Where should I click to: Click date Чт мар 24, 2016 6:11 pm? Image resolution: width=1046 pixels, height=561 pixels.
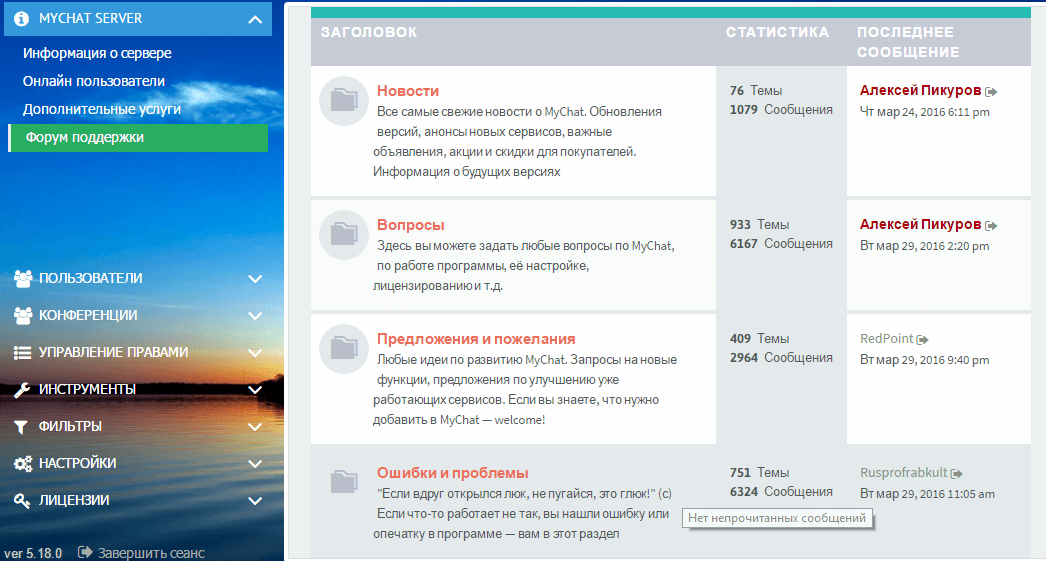(925, 112)
